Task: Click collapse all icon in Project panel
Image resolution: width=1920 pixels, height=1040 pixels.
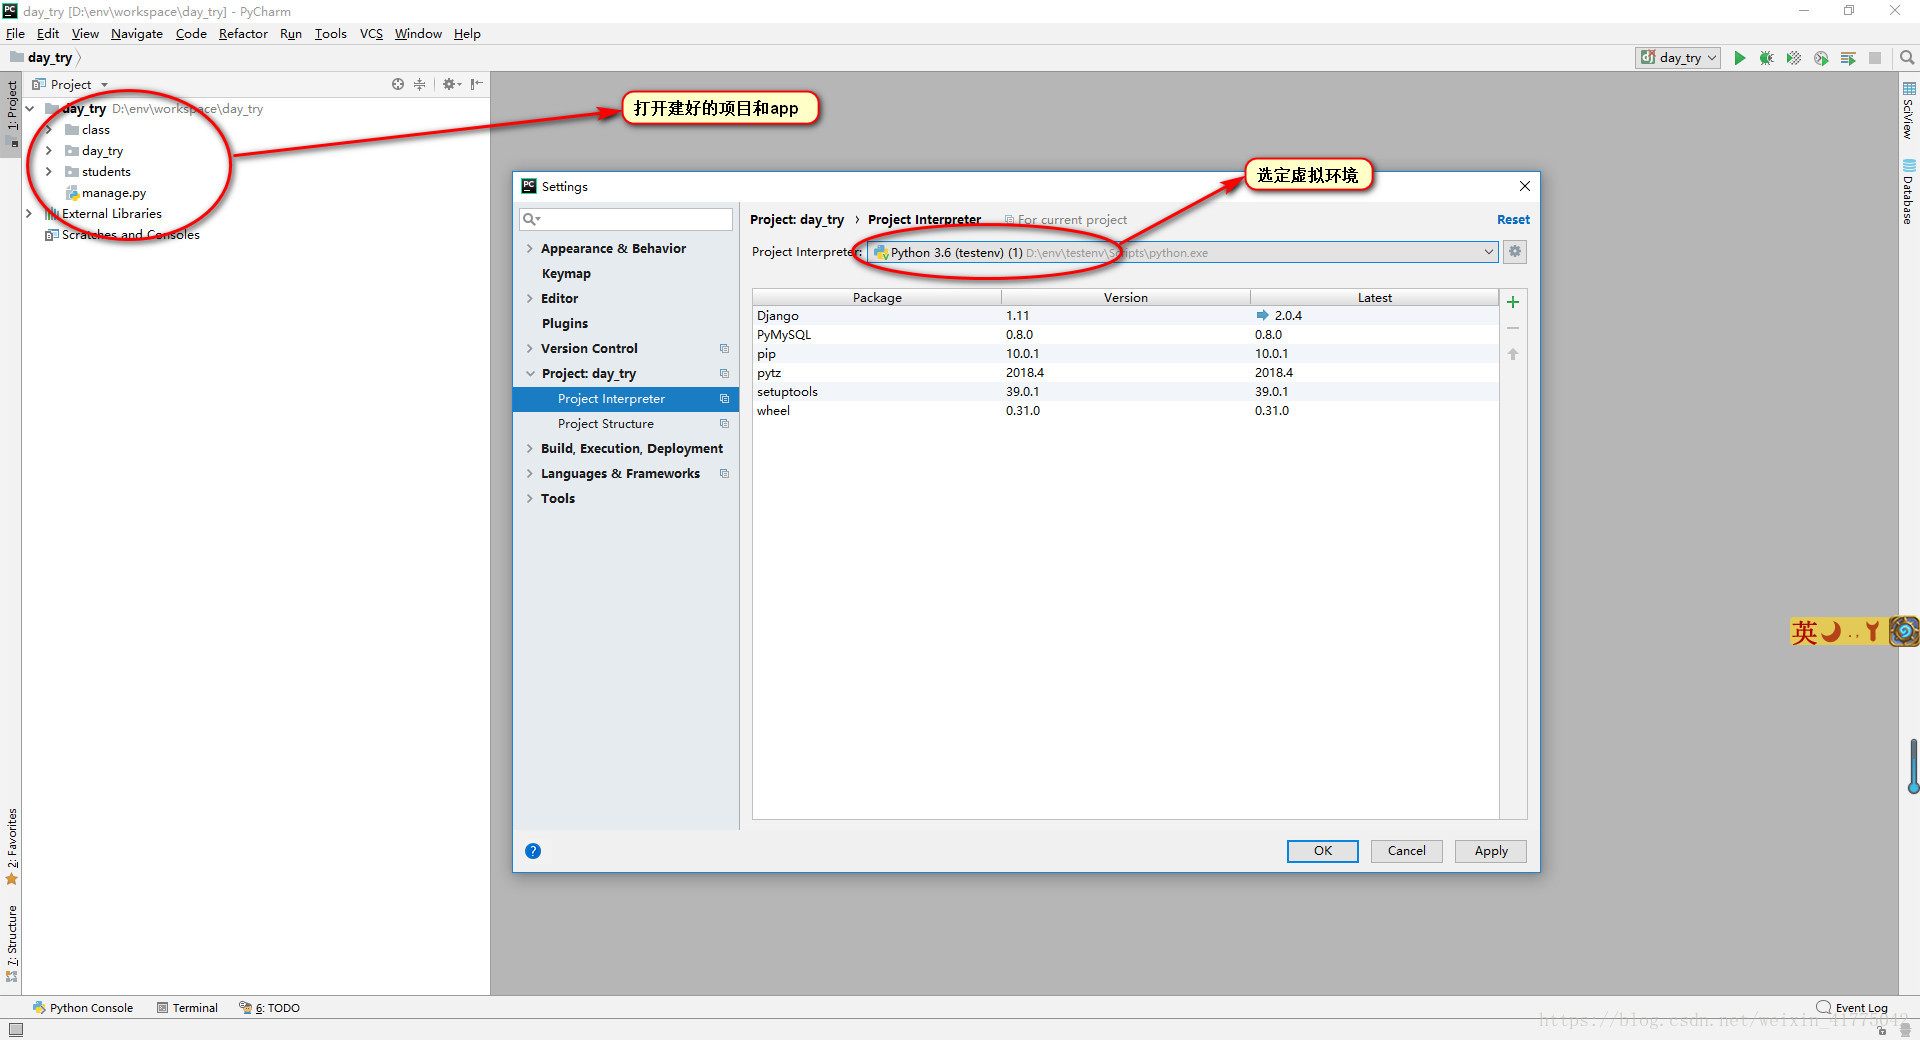Action: [x=420, y=84]
